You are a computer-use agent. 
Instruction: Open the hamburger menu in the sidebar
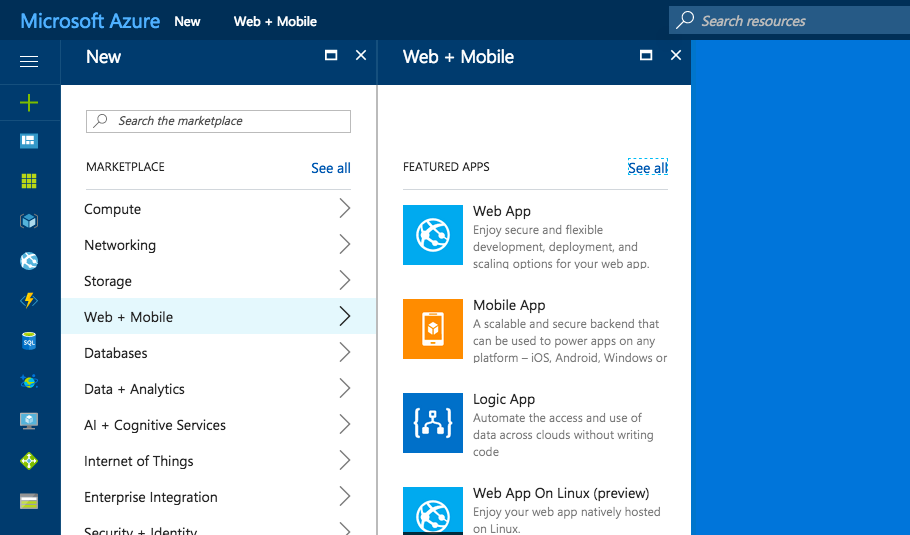click(x=29, y=62)
